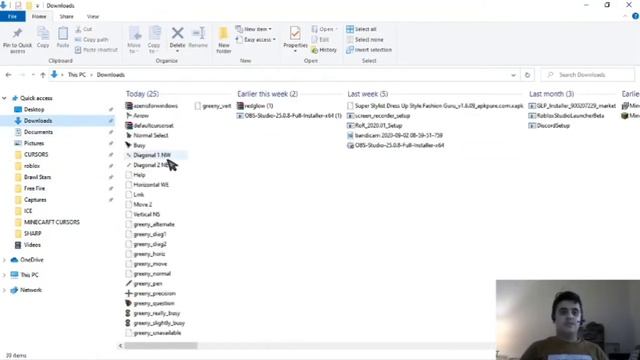Click the Properties checkmark icon

pyautogui.click(x=295, y=33)
